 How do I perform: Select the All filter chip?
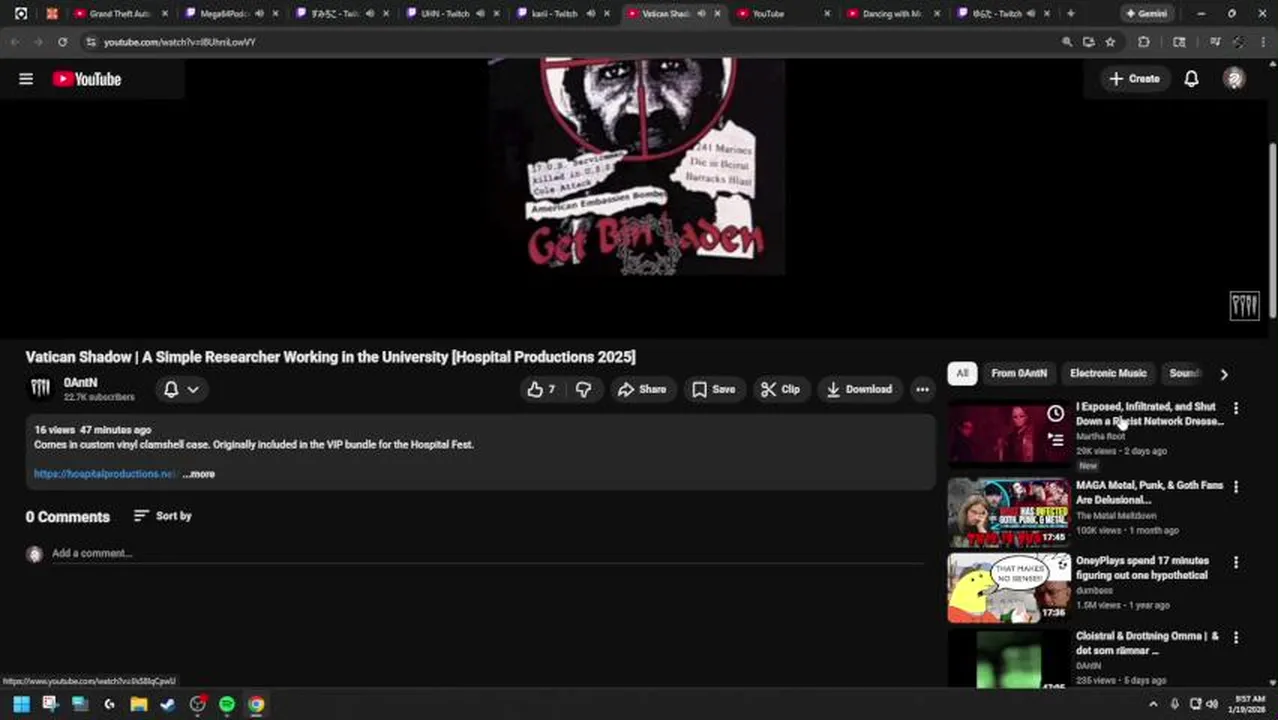click(962, 373)
